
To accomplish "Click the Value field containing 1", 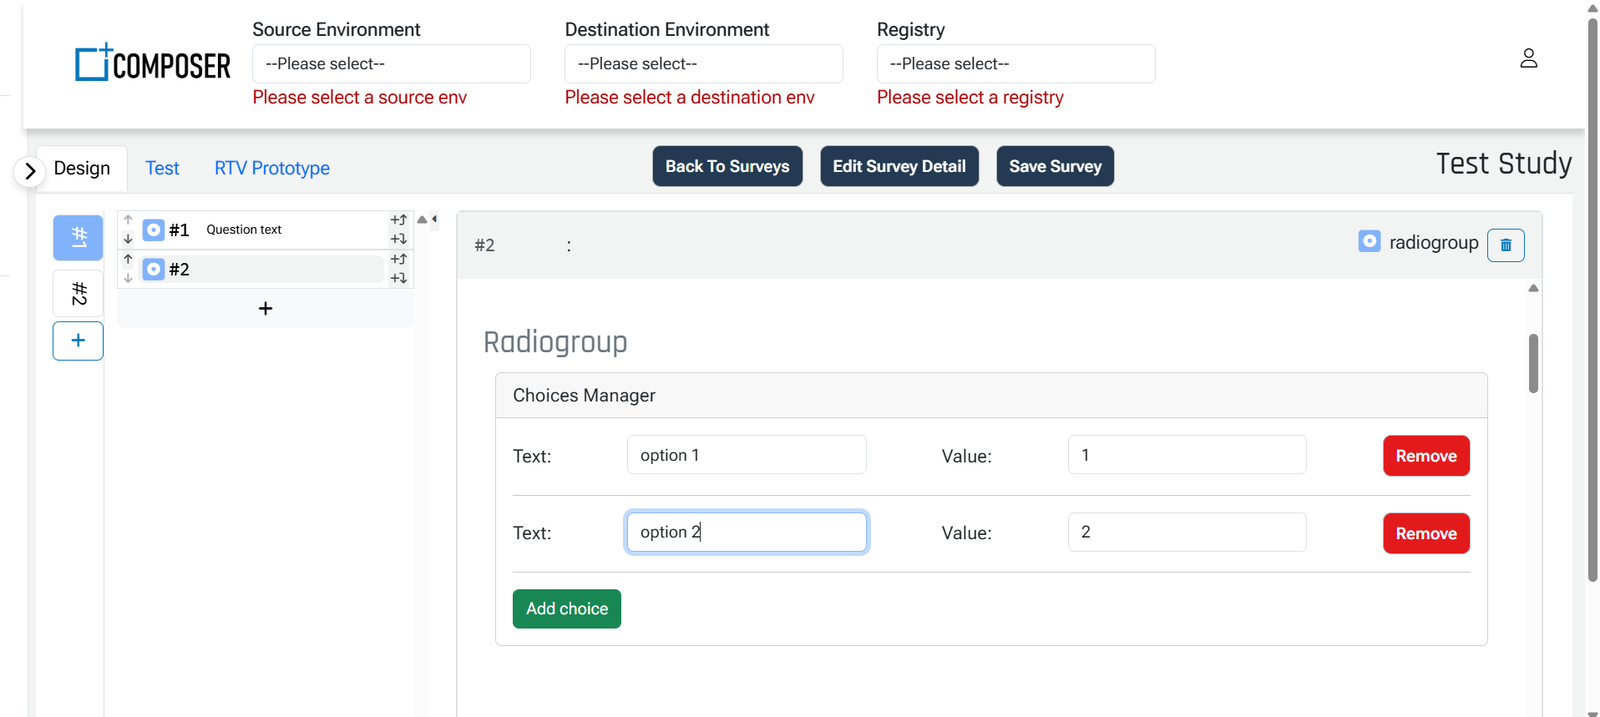I will (x=1187, y=455).
